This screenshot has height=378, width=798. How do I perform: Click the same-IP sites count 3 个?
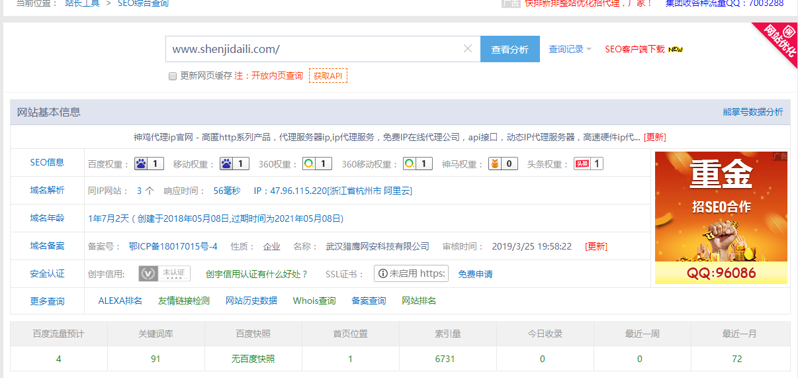145,191
